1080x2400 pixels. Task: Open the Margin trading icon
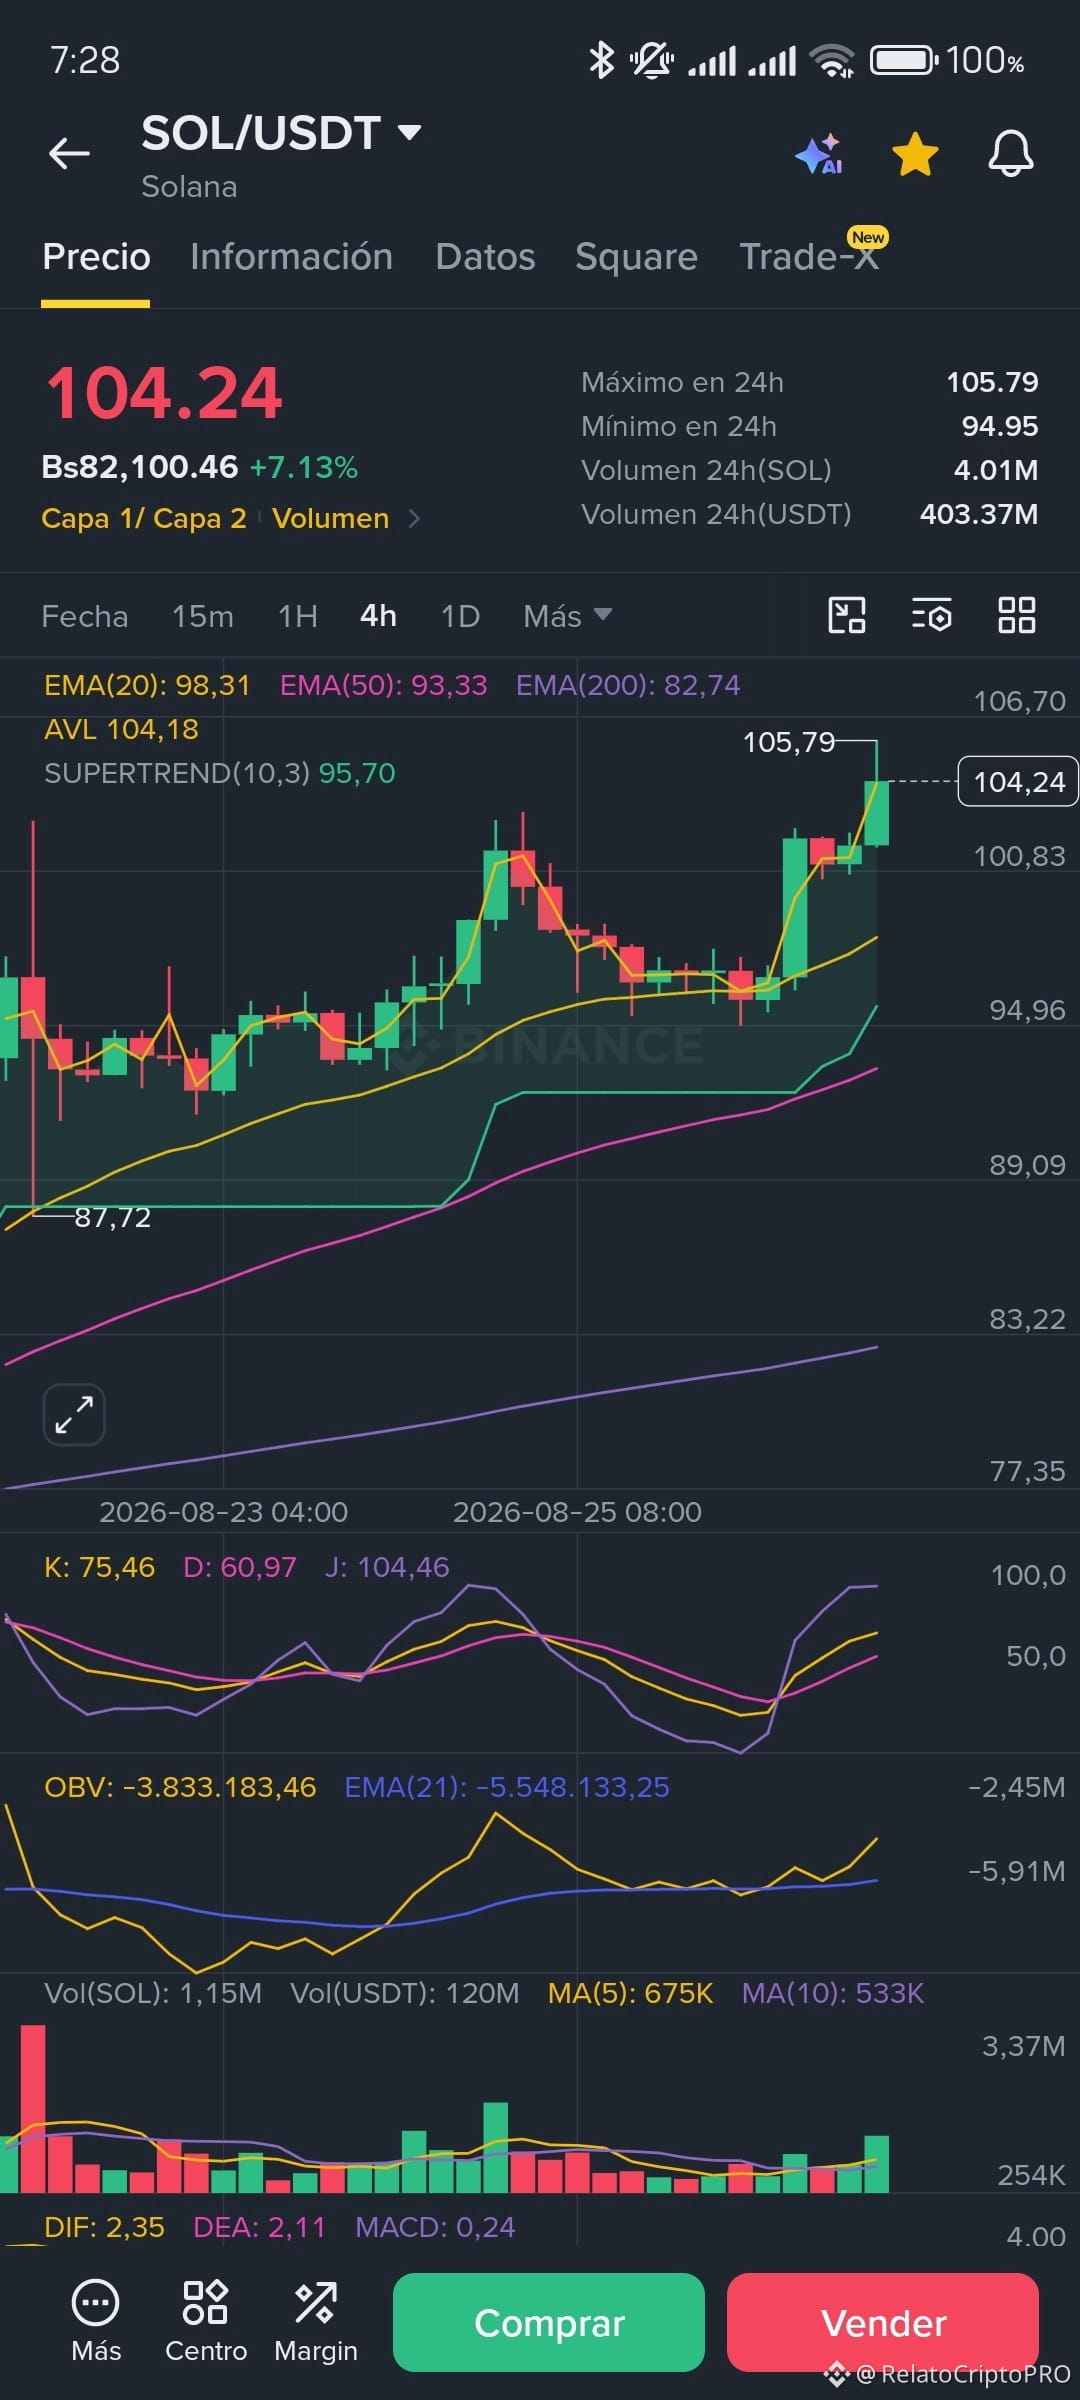click(316, 2321)
